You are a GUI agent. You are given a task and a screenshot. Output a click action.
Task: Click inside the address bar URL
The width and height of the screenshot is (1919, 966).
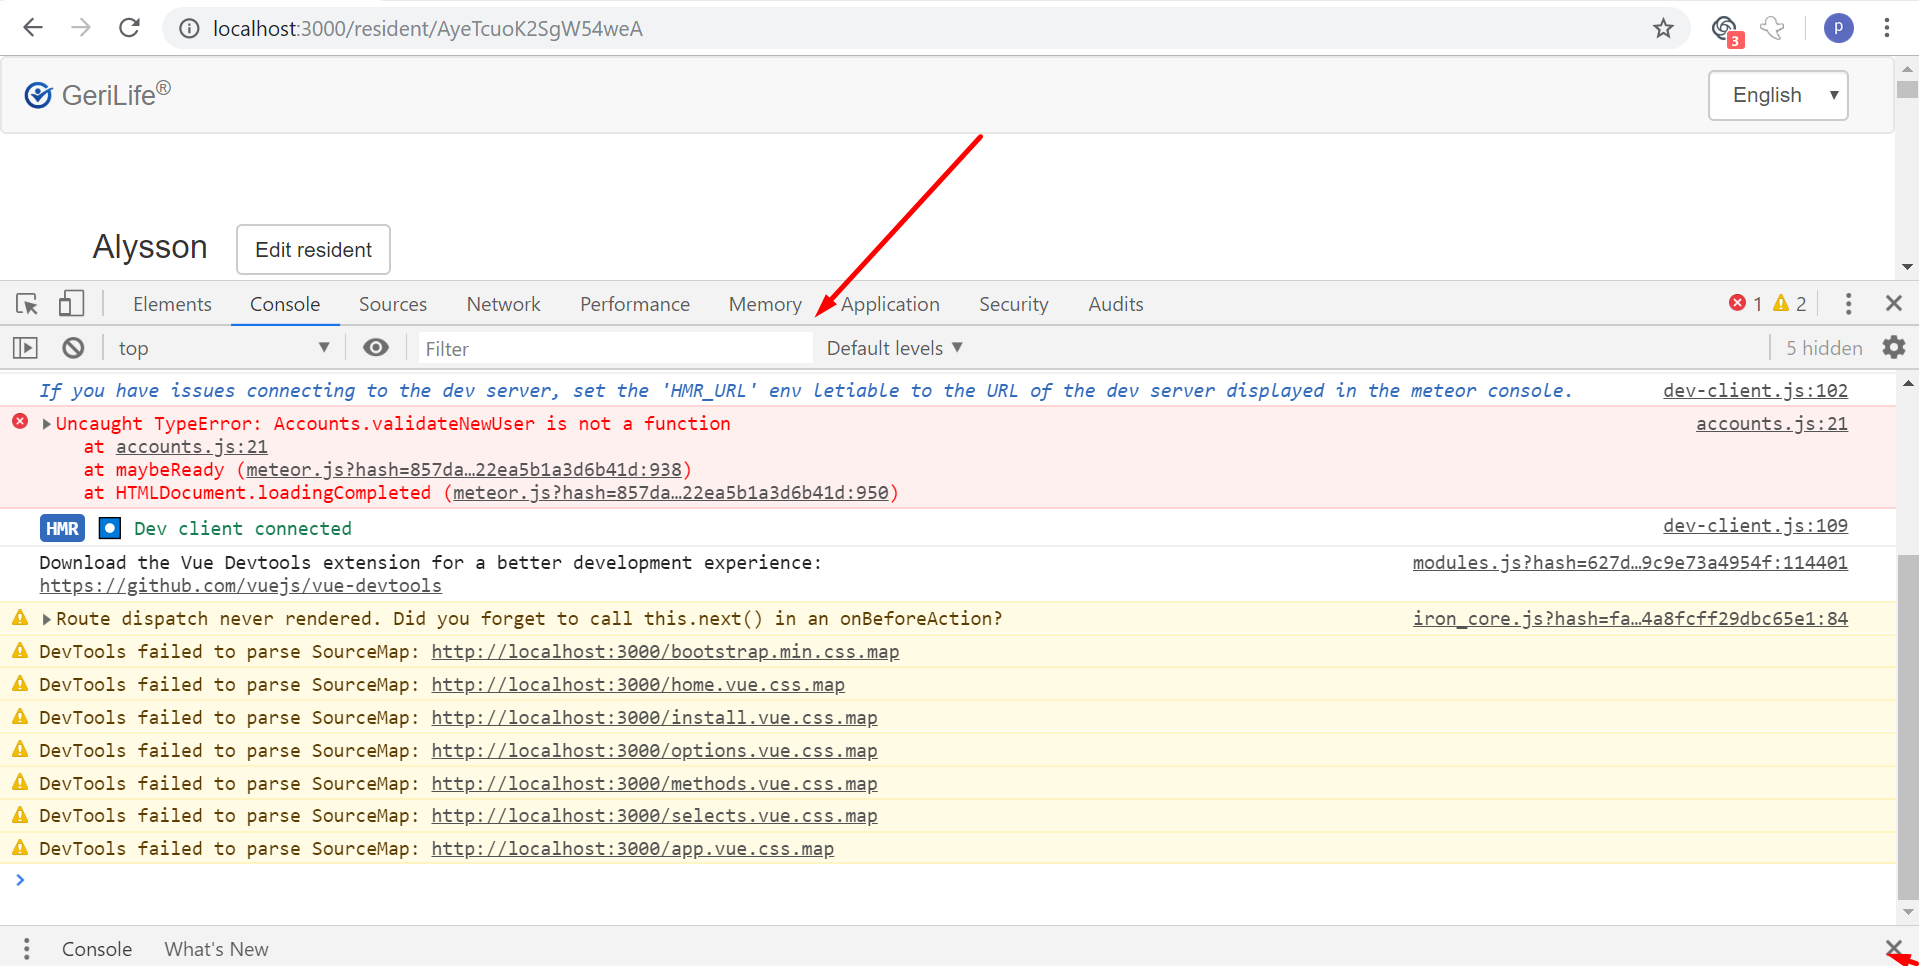428,28
